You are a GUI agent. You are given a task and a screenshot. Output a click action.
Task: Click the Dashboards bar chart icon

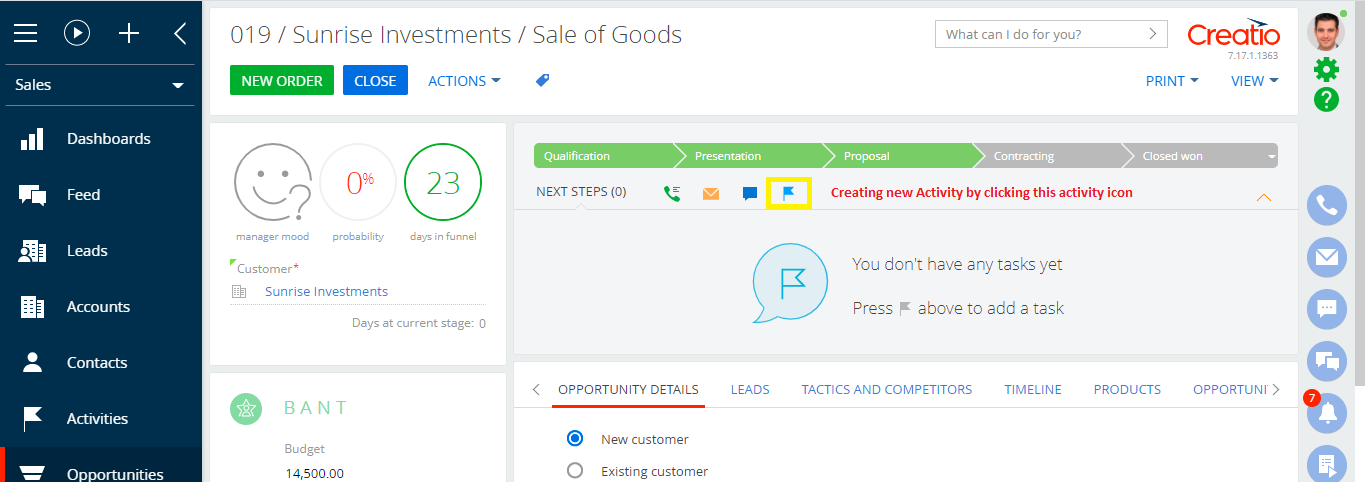[x=33, y=139]
